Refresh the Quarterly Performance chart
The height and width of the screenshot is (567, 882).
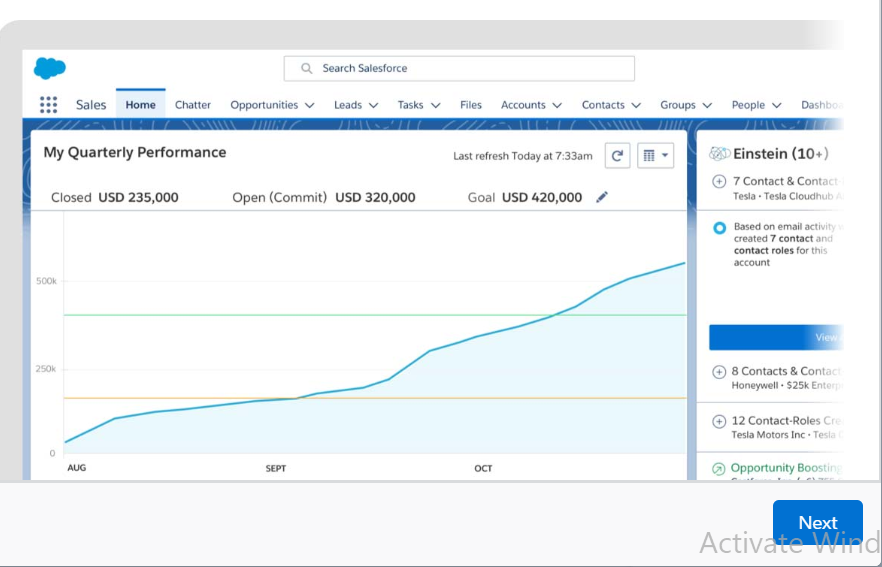617,155
